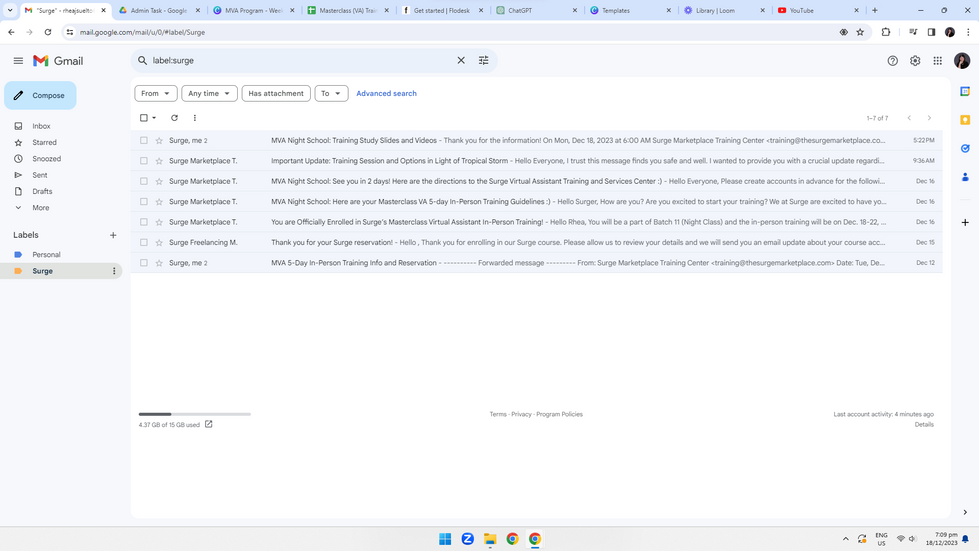This screenshot has width=979, height=551.
Task: Get add-ons plus icon in side panel
Action: point(965,222)
